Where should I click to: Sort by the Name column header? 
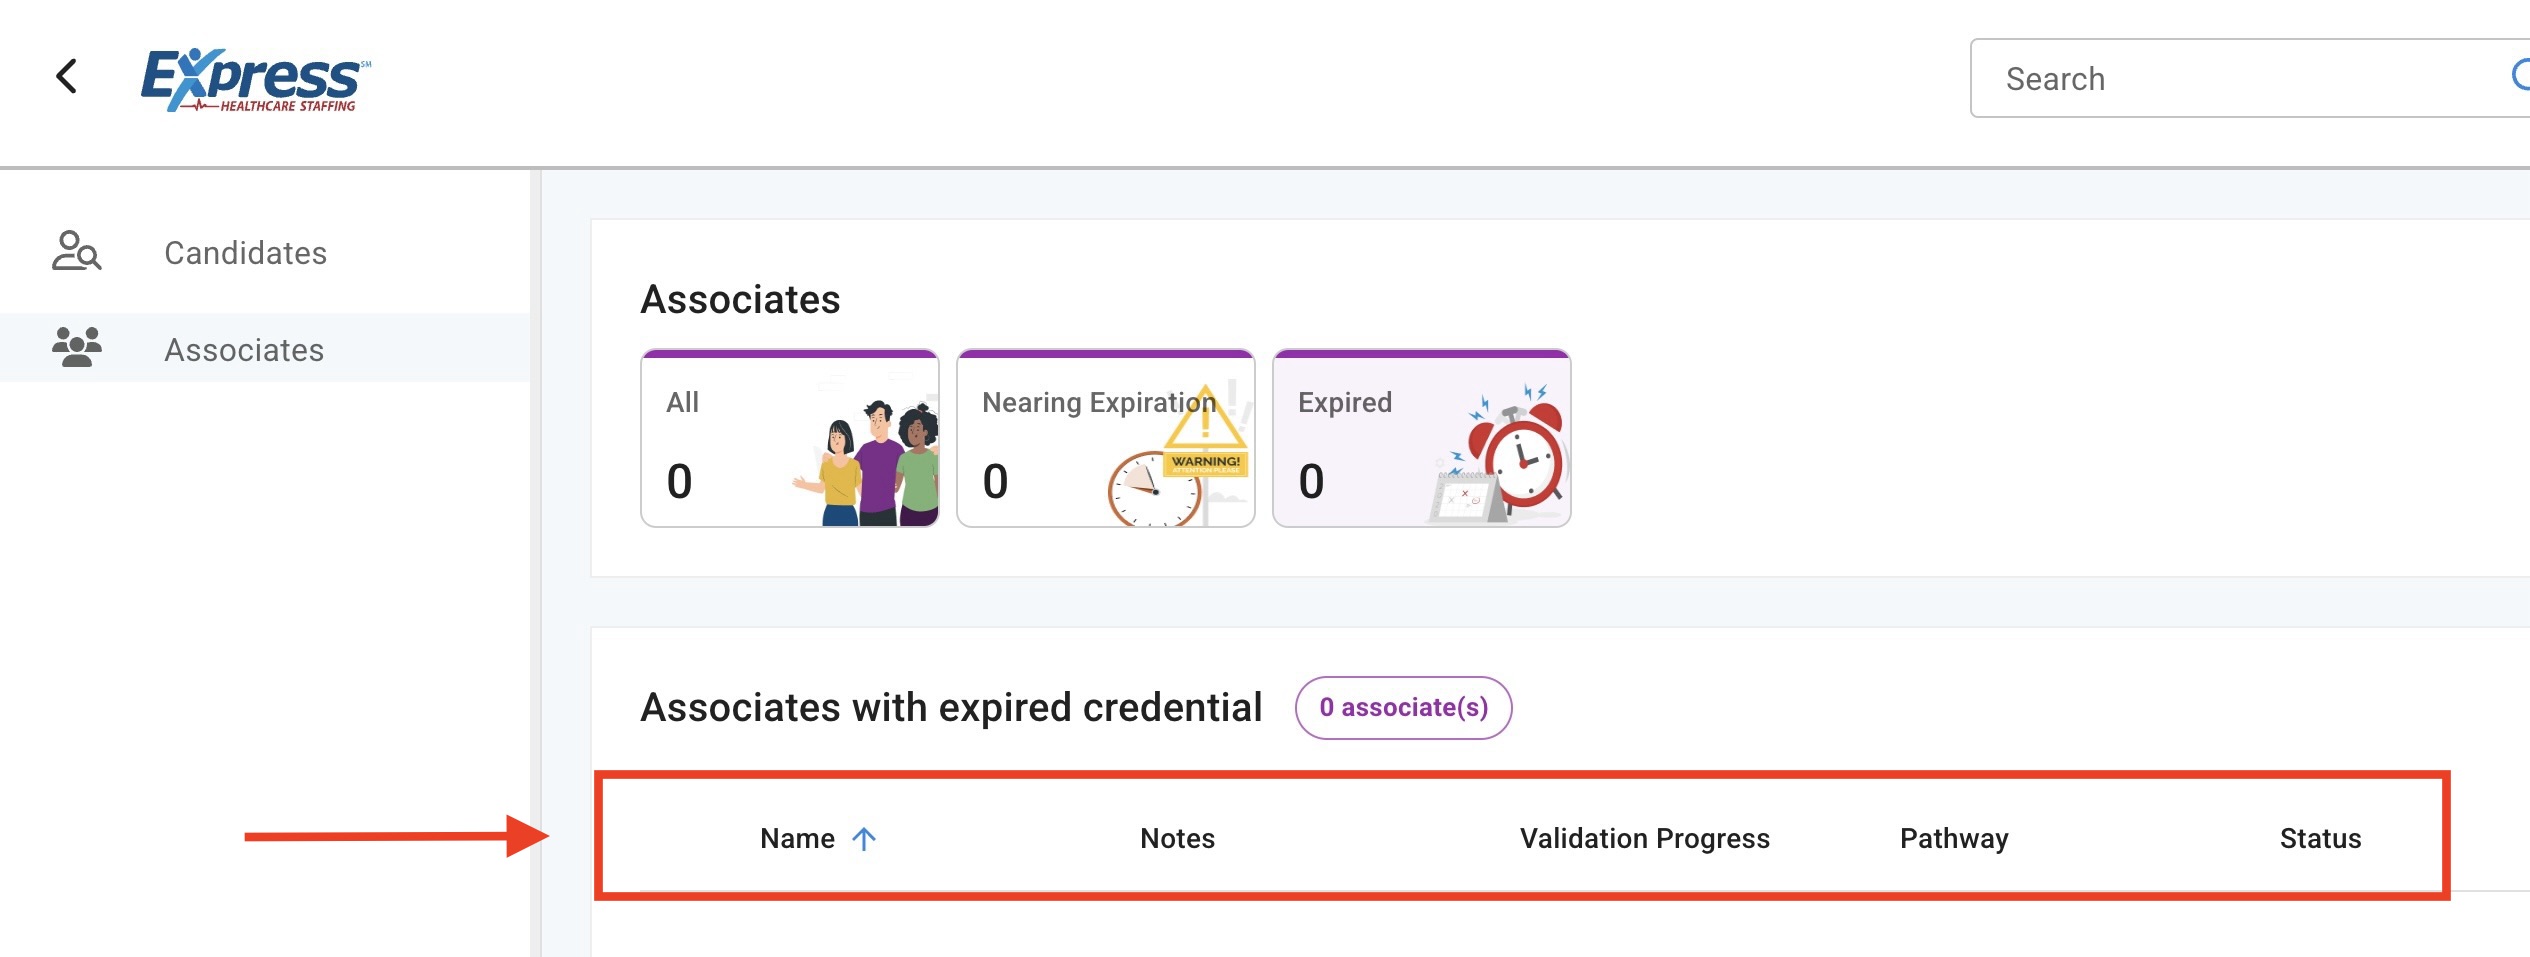(797, 838)
